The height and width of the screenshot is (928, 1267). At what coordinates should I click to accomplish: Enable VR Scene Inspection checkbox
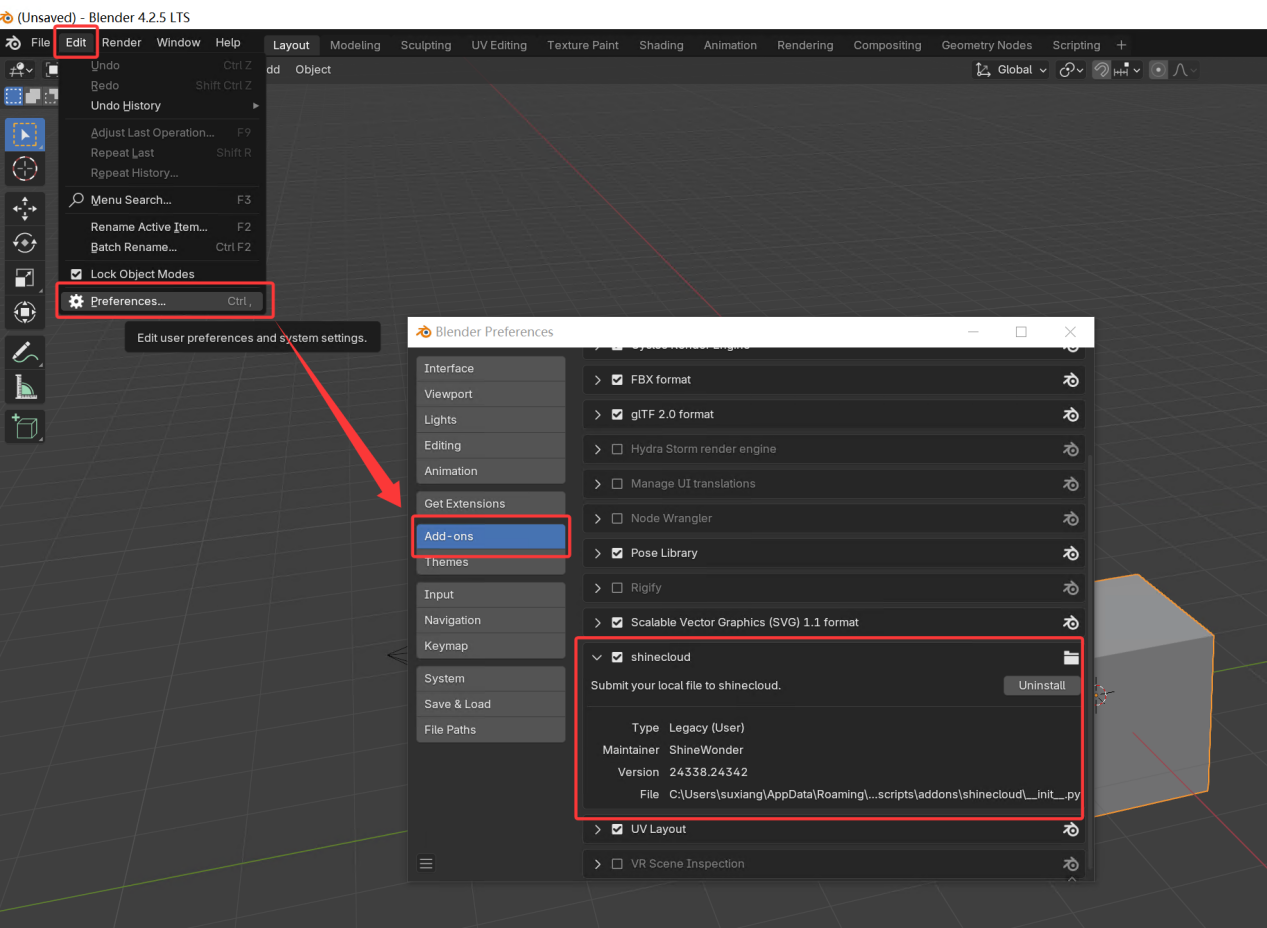point(617,864)
